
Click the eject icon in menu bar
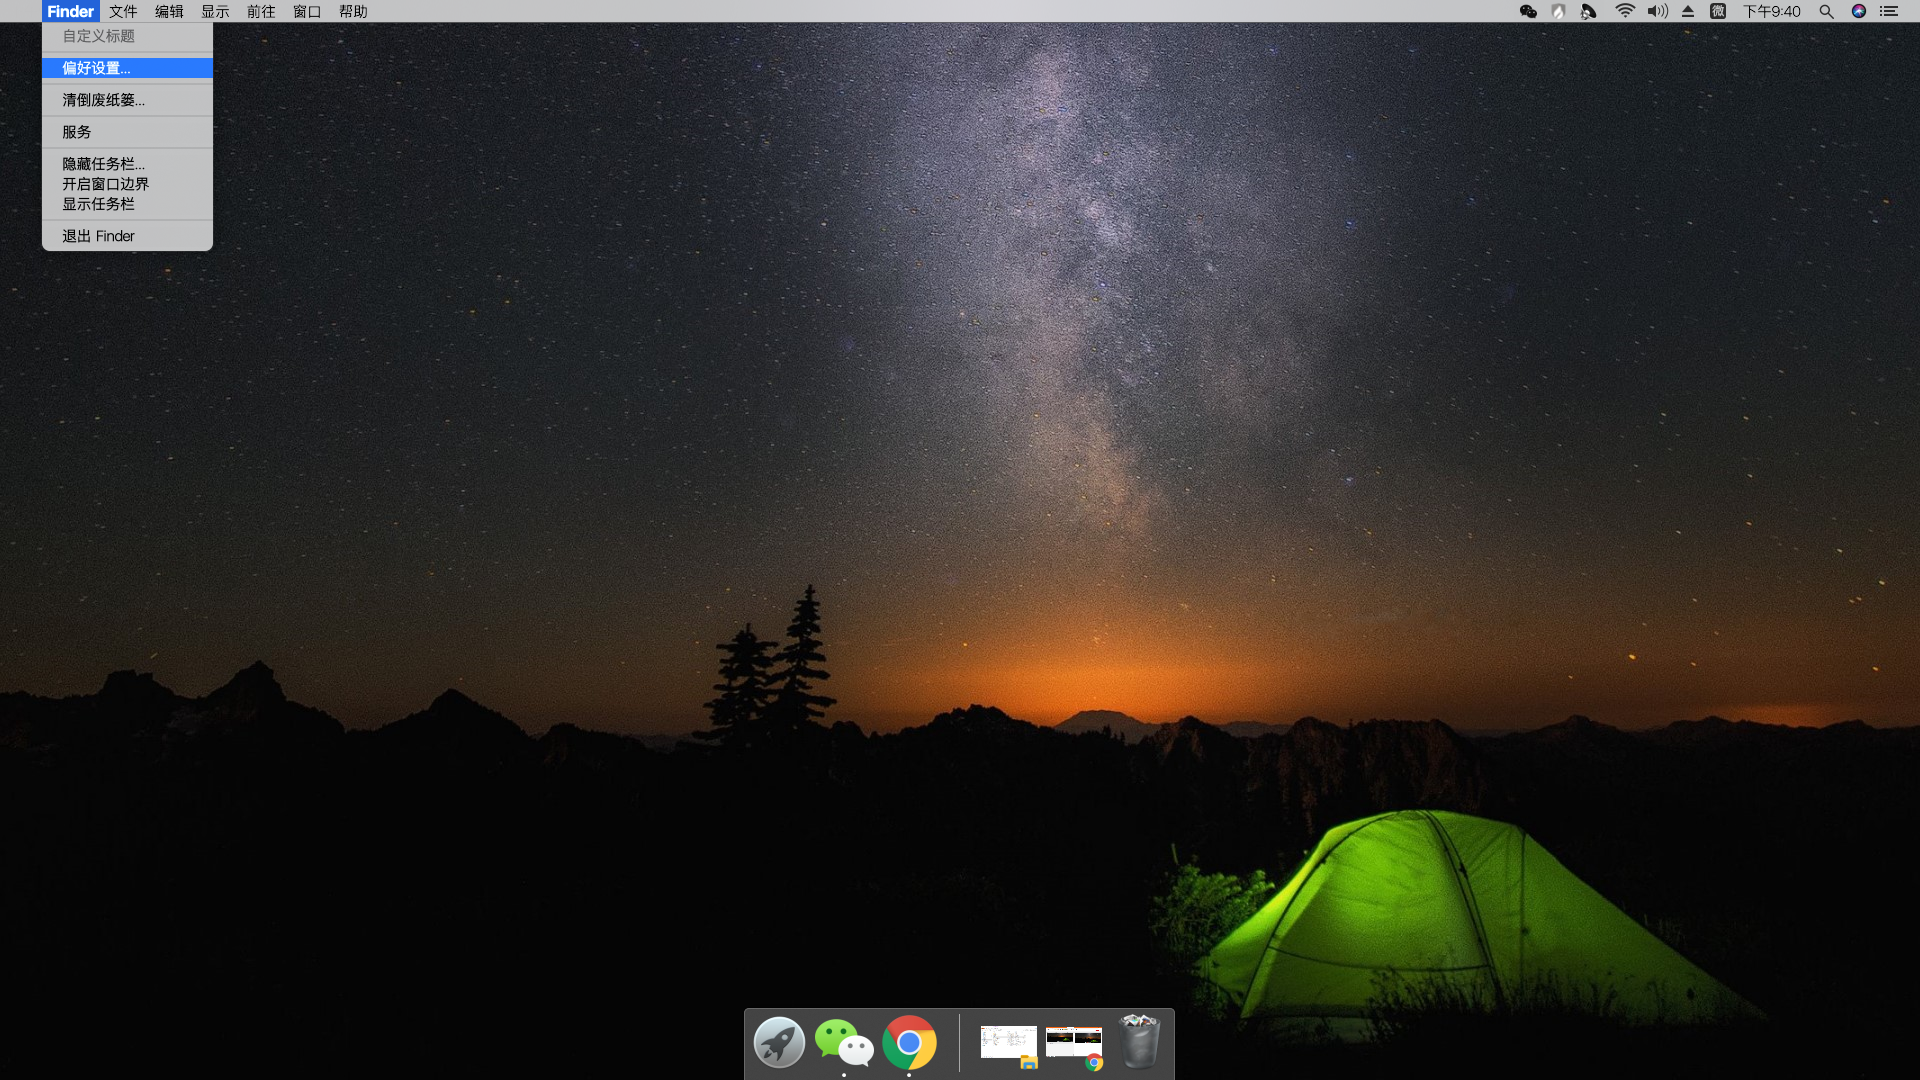click(x=1688, y=12)
